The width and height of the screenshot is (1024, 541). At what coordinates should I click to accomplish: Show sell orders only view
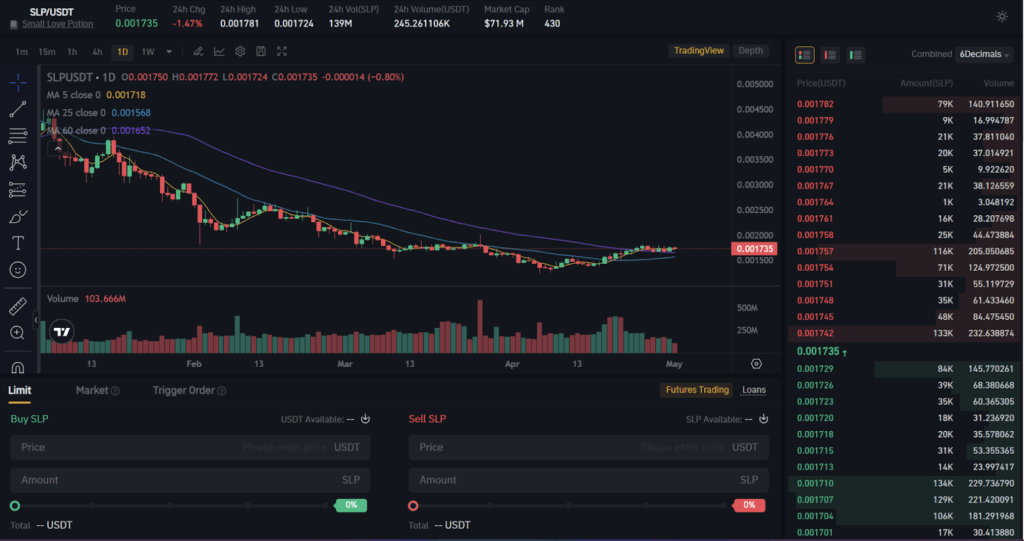pos(830,55)
